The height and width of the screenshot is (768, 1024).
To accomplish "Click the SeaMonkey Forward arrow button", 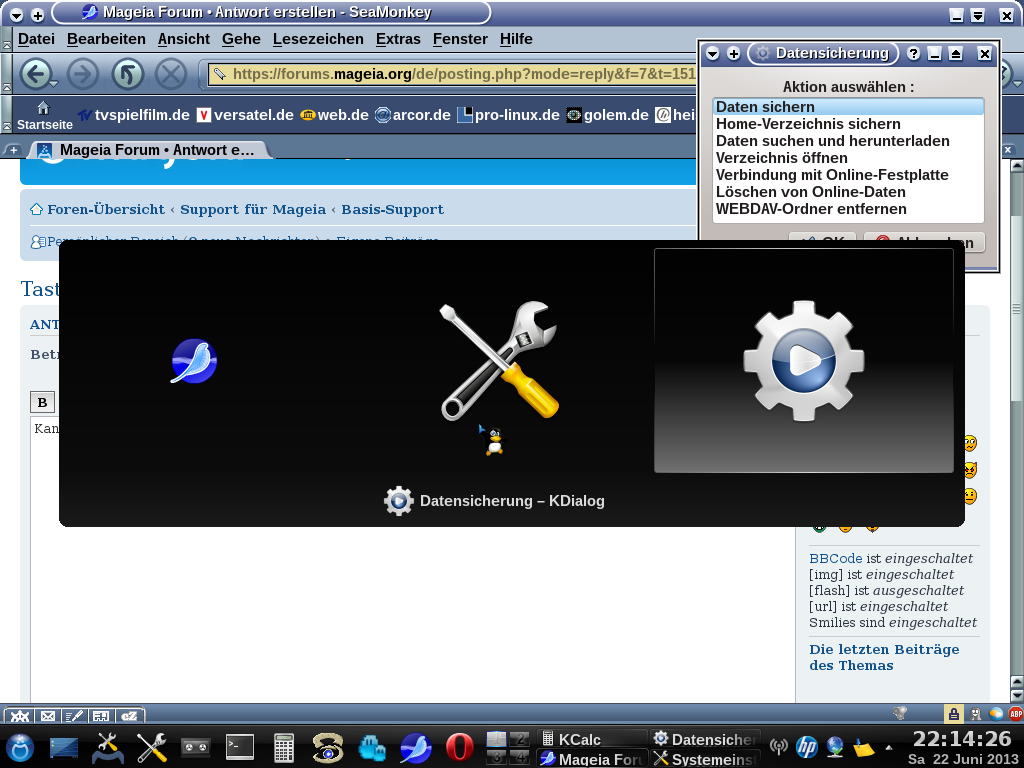I will click(x=82, y=74).
